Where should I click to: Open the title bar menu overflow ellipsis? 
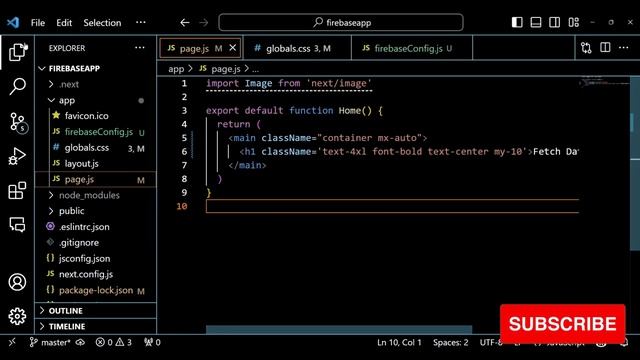click(x=141, y=22)
